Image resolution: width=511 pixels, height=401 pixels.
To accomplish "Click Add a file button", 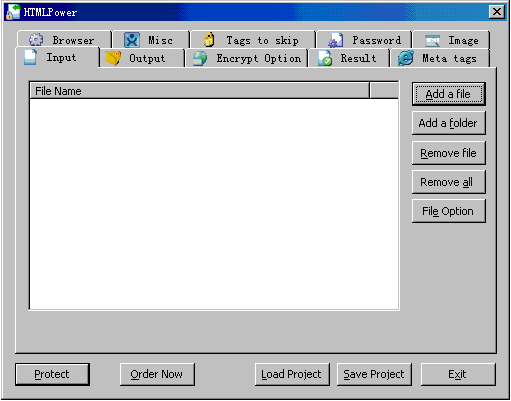I will point(449,94).
